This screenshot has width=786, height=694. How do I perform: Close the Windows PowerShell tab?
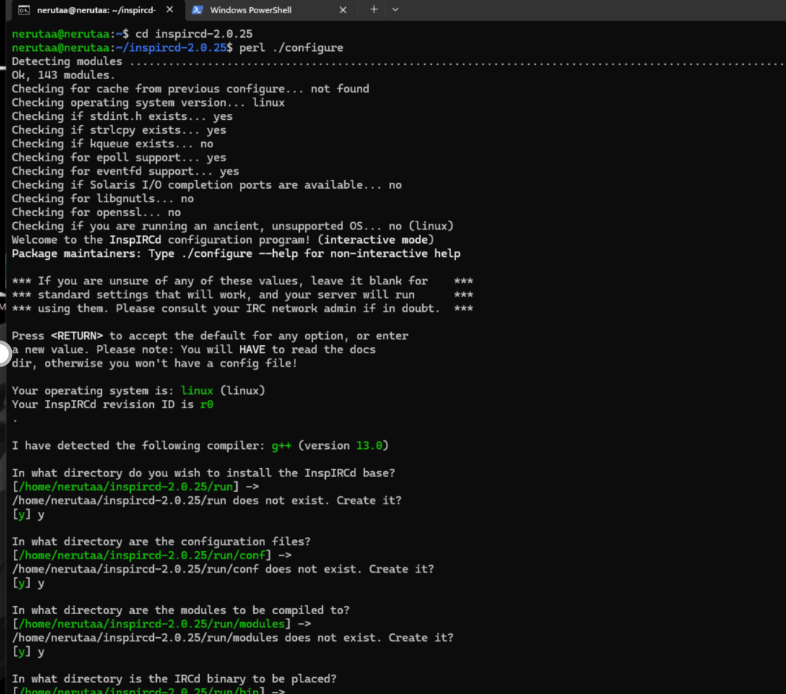343,10
